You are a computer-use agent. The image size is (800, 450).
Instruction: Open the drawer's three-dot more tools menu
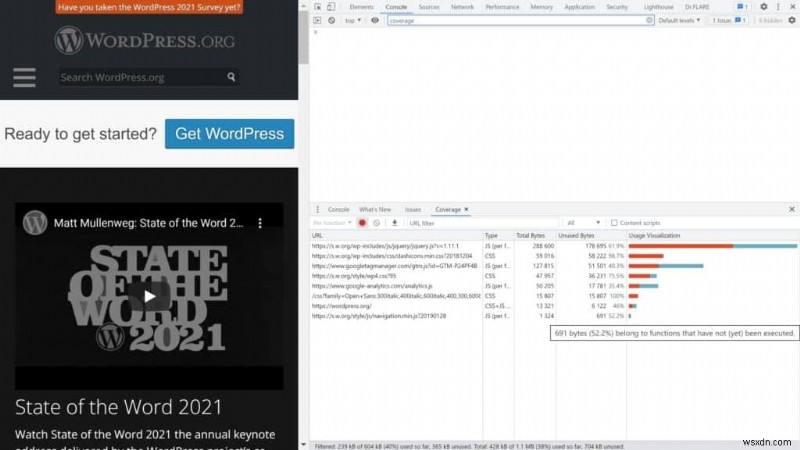coord(317,210)
